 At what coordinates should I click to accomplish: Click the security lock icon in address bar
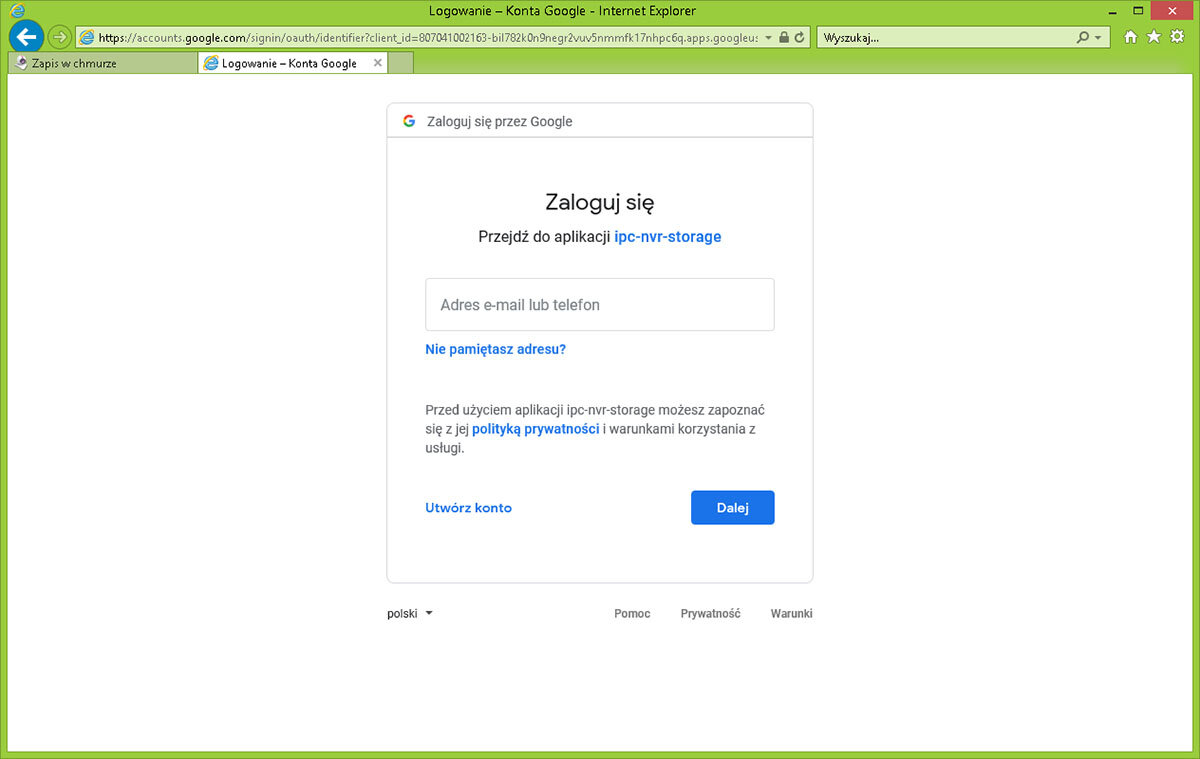point(784,37)
